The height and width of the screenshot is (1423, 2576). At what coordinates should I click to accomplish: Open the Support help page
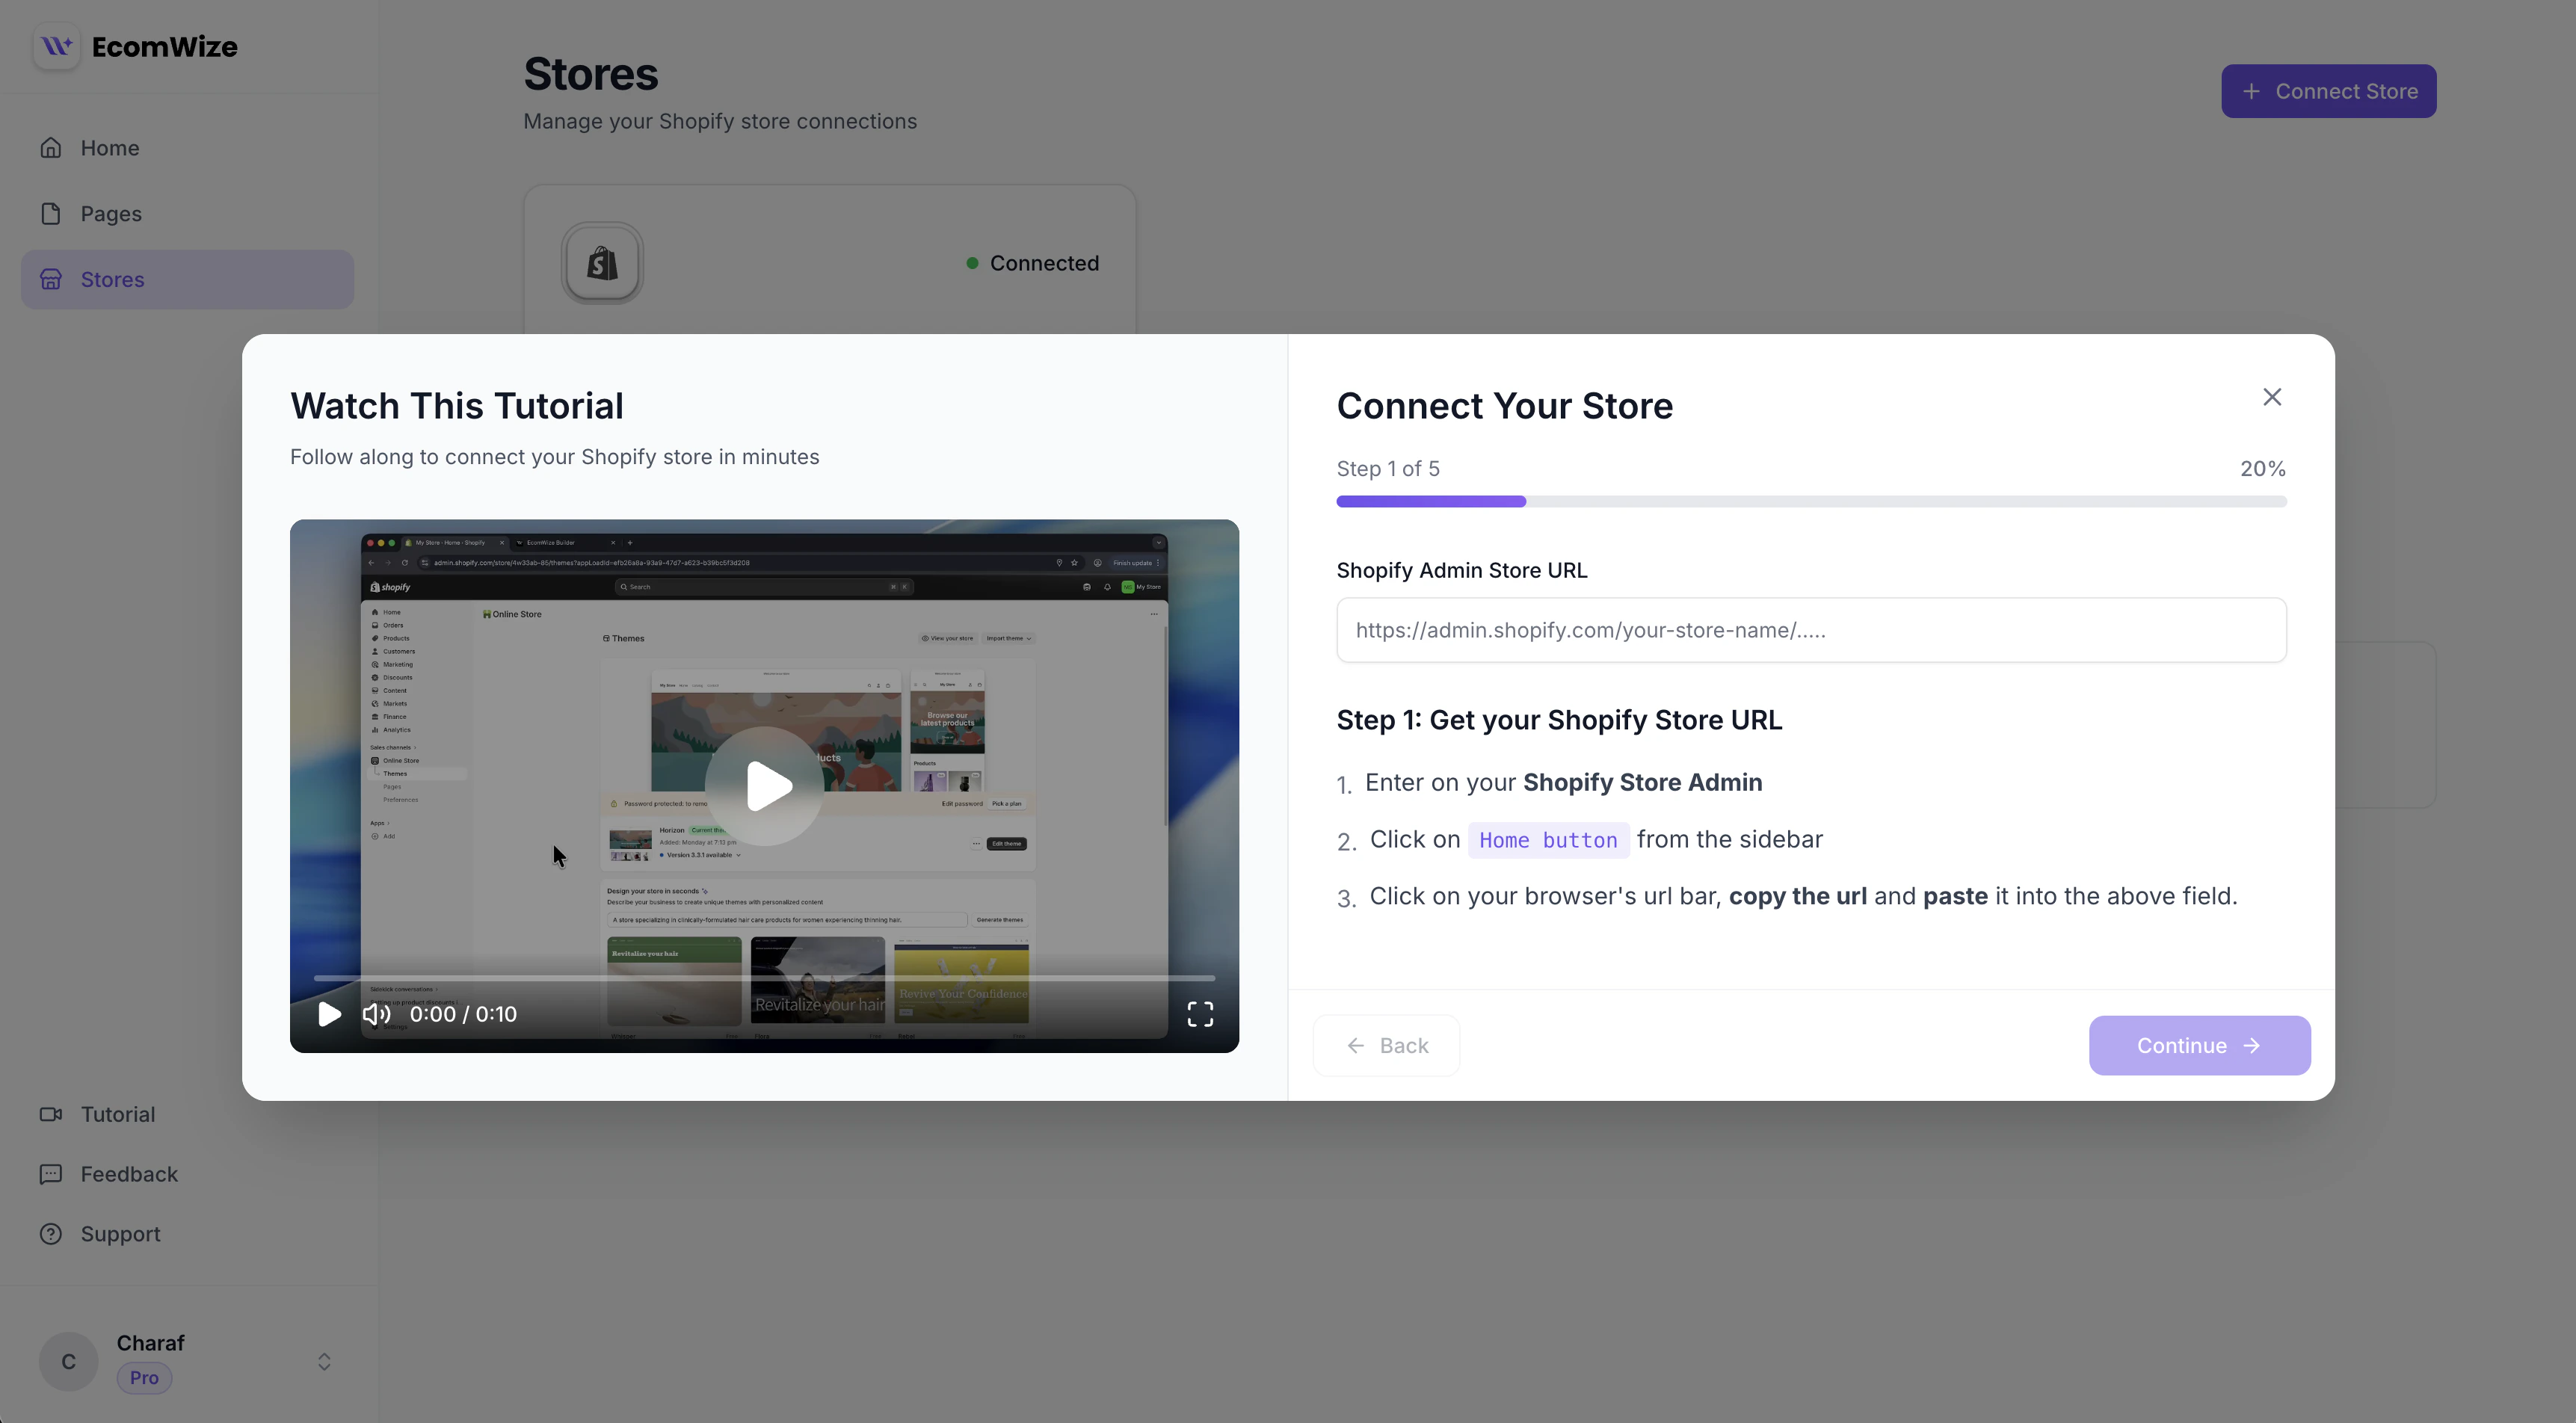(x=120, y=1234)
